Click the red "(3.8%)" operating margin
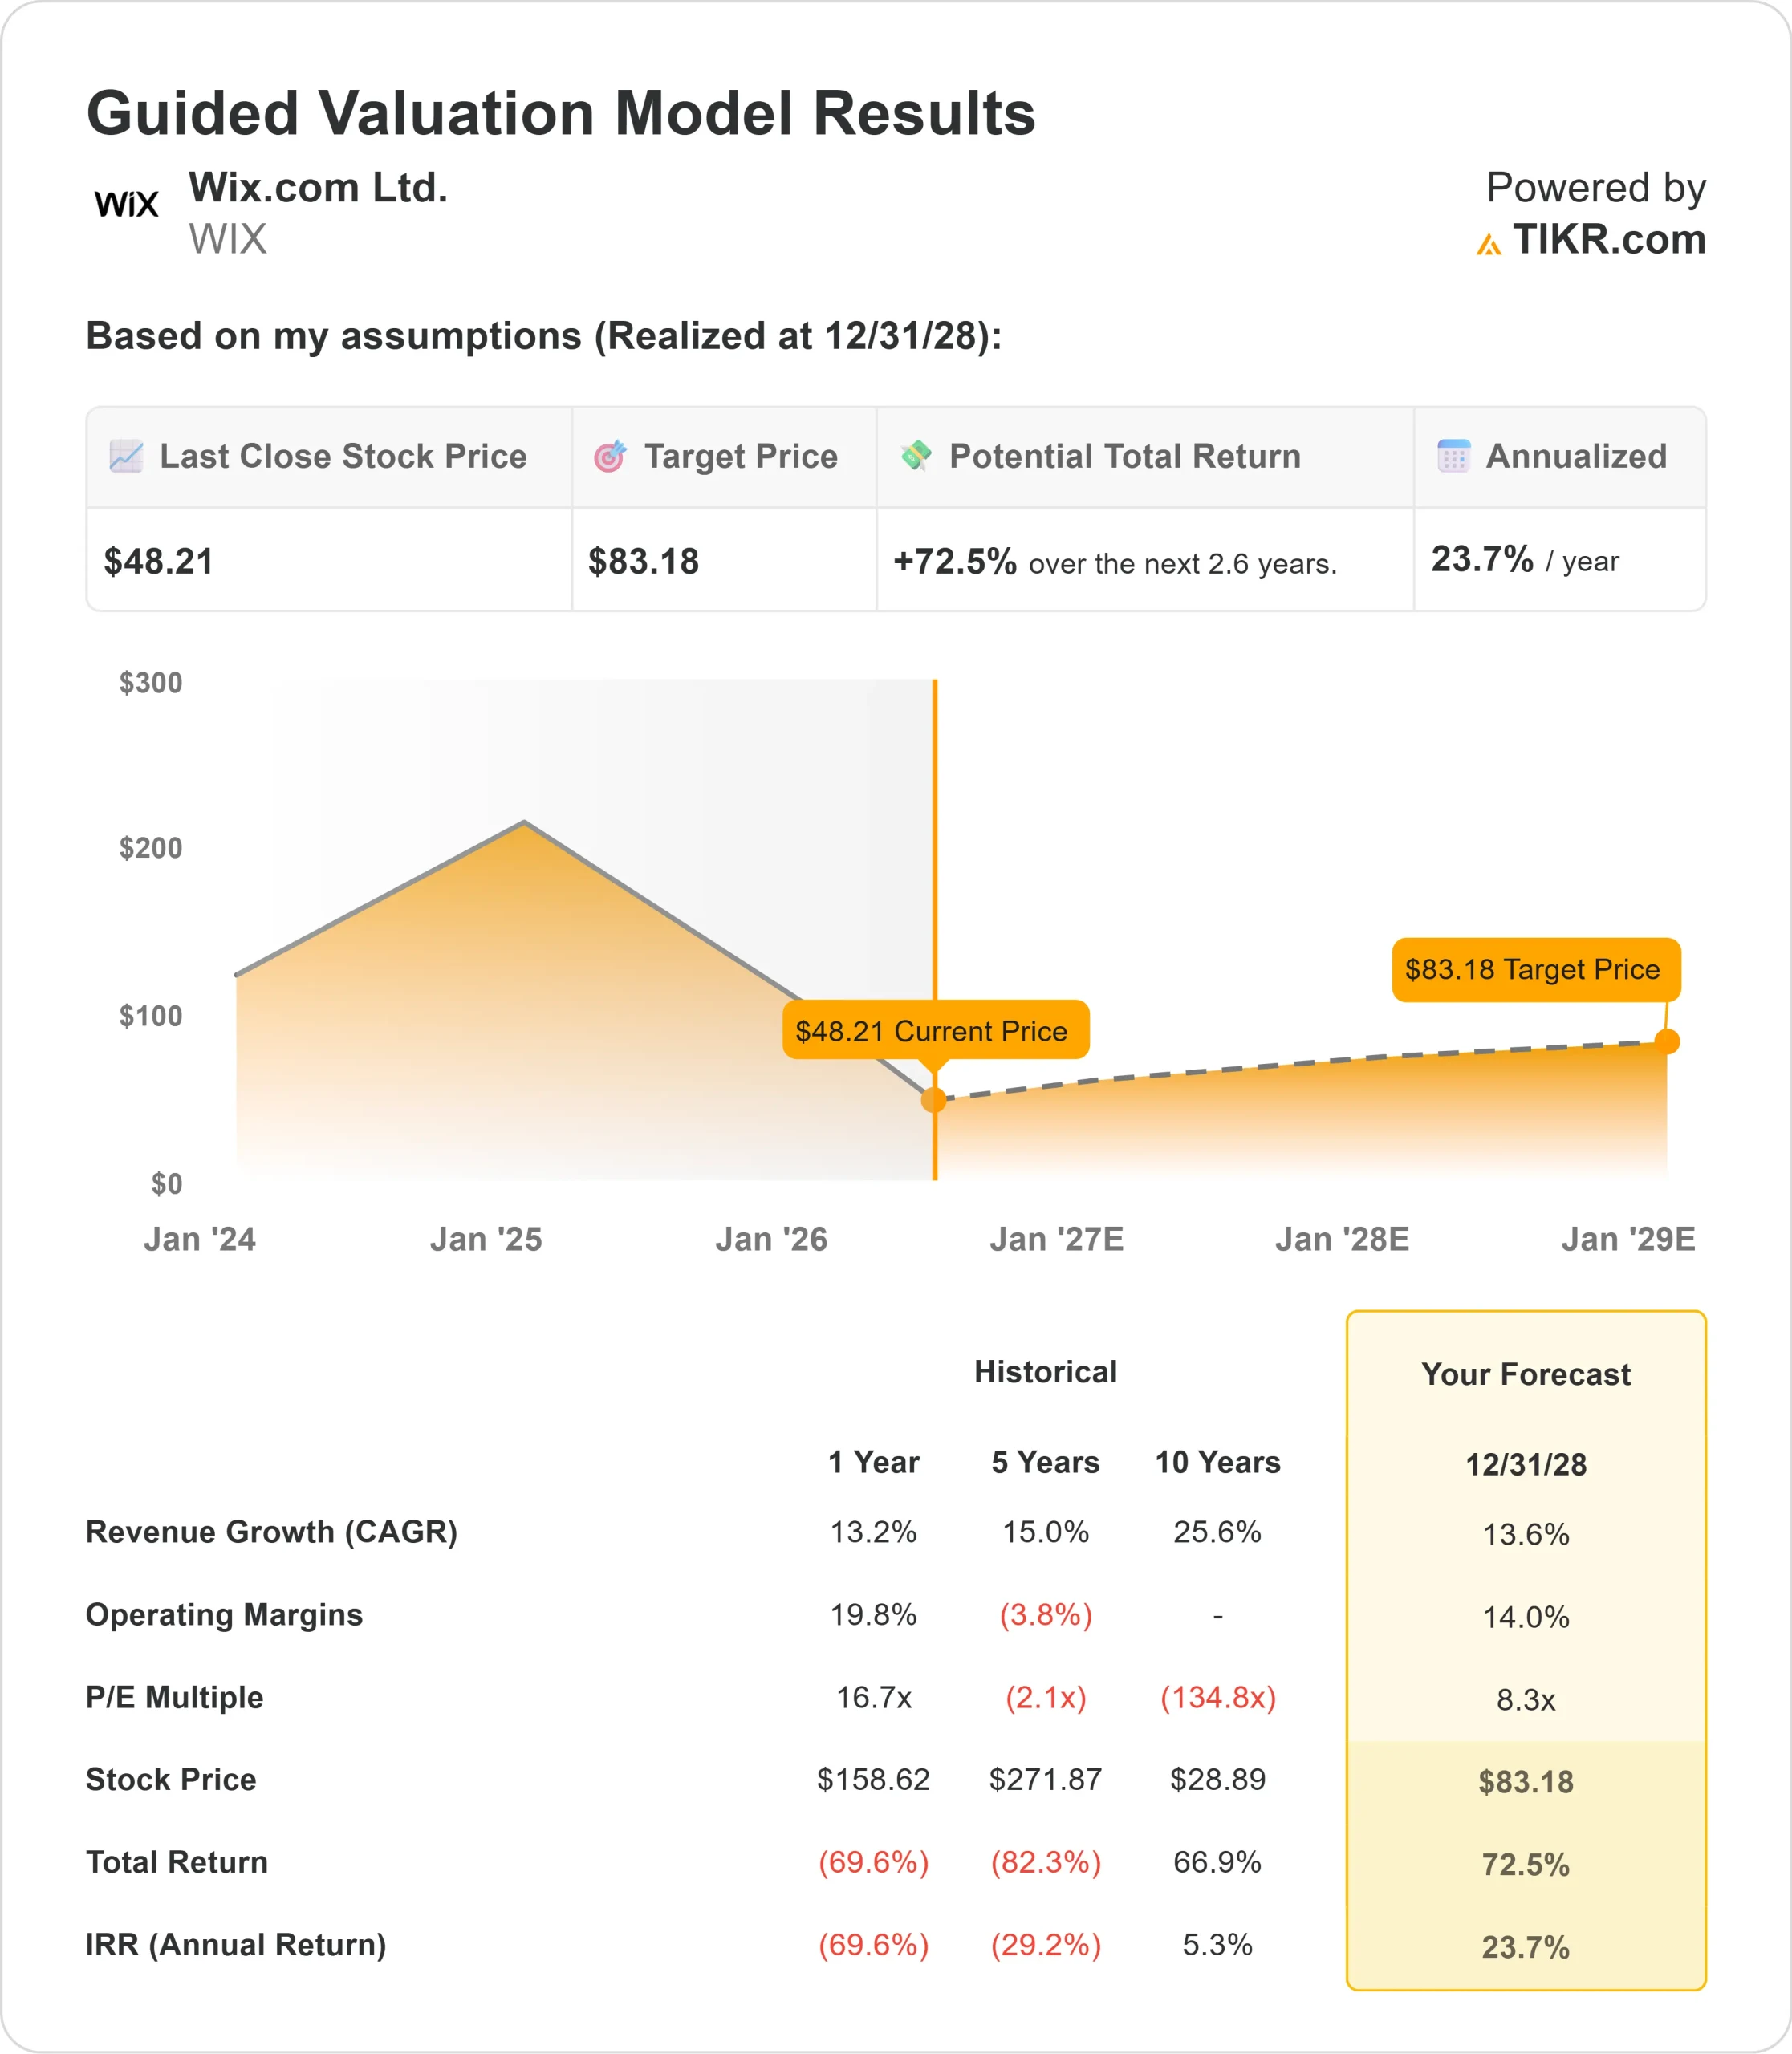Screen dimensions: 1792x2054 click(1046, 1615)
